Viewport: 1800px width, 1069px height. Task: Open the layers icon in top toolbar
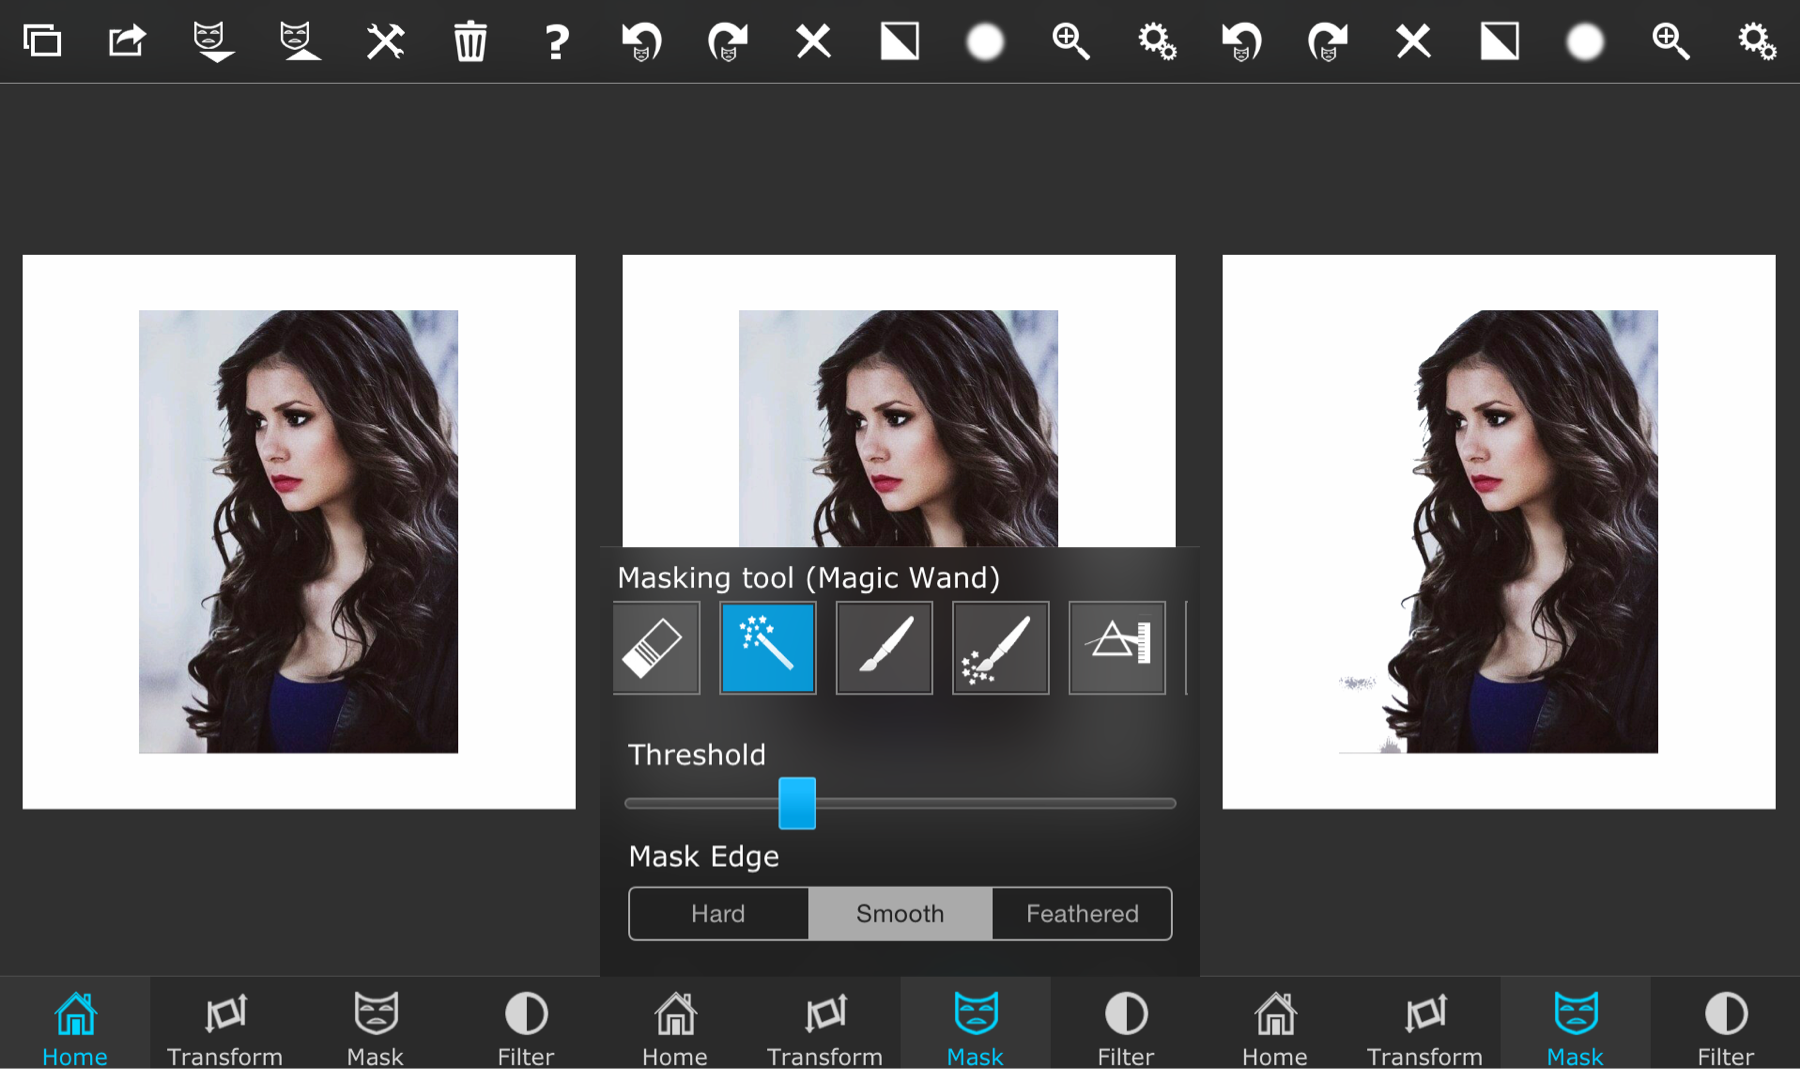[42, 42]
